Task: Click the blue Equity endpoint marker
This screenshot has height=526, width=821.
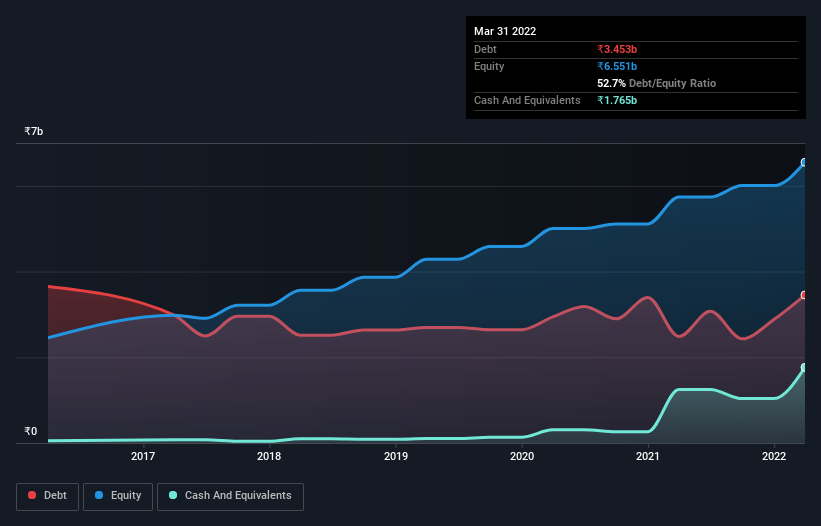Action: pyautogui.click(x=804, y=163)
